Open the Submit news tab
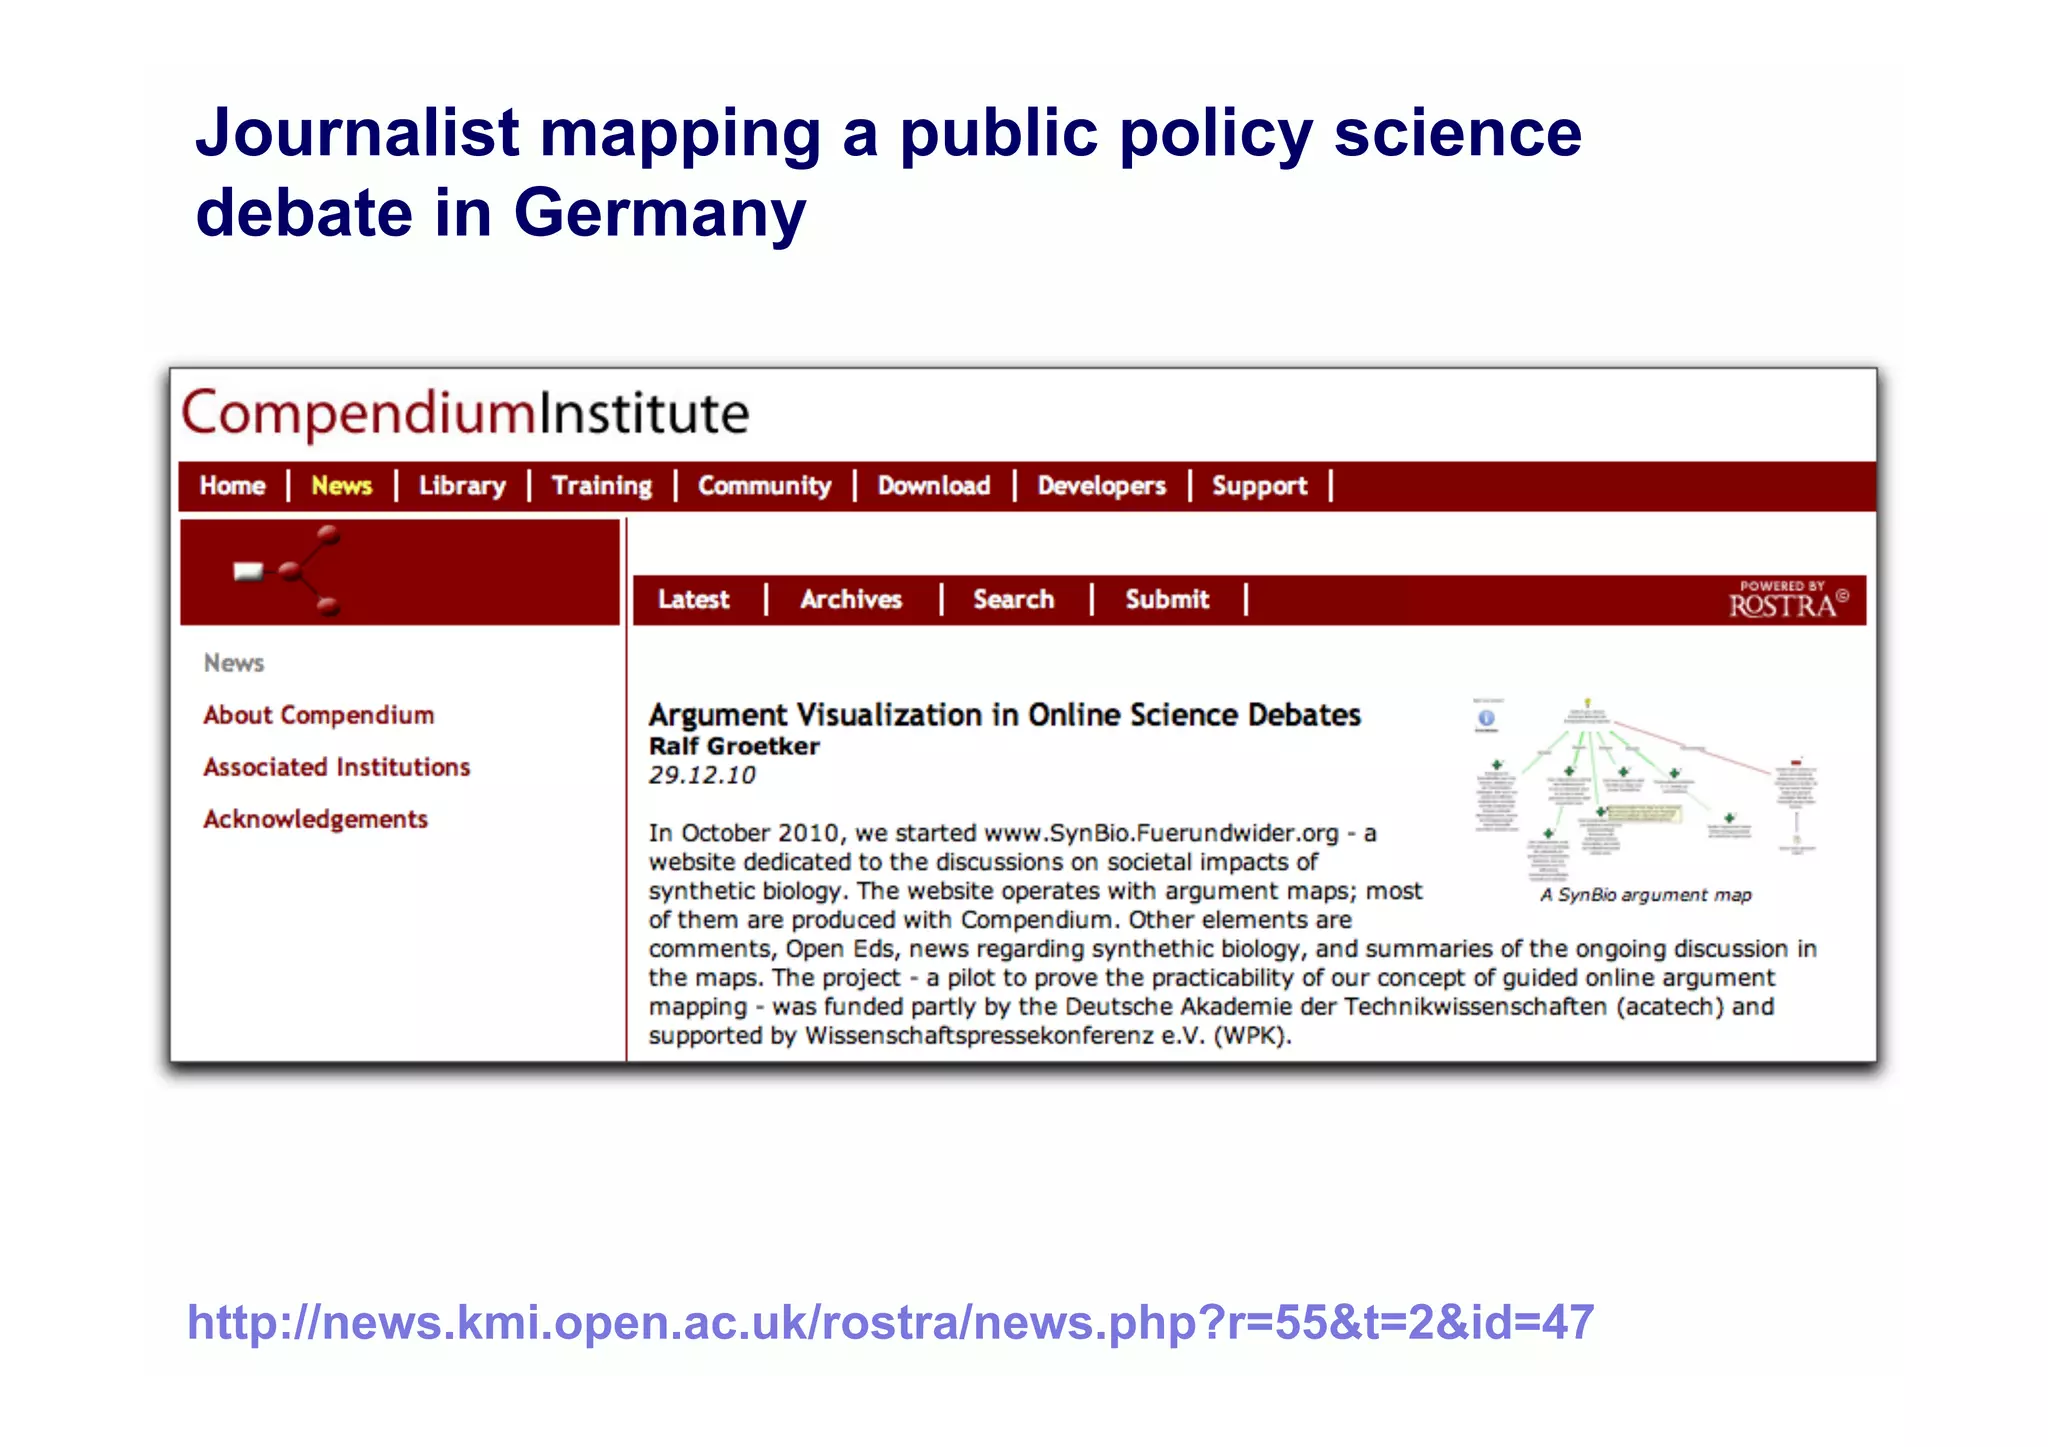This screenshot has height=1447, width=2048. click(1167, 599)
